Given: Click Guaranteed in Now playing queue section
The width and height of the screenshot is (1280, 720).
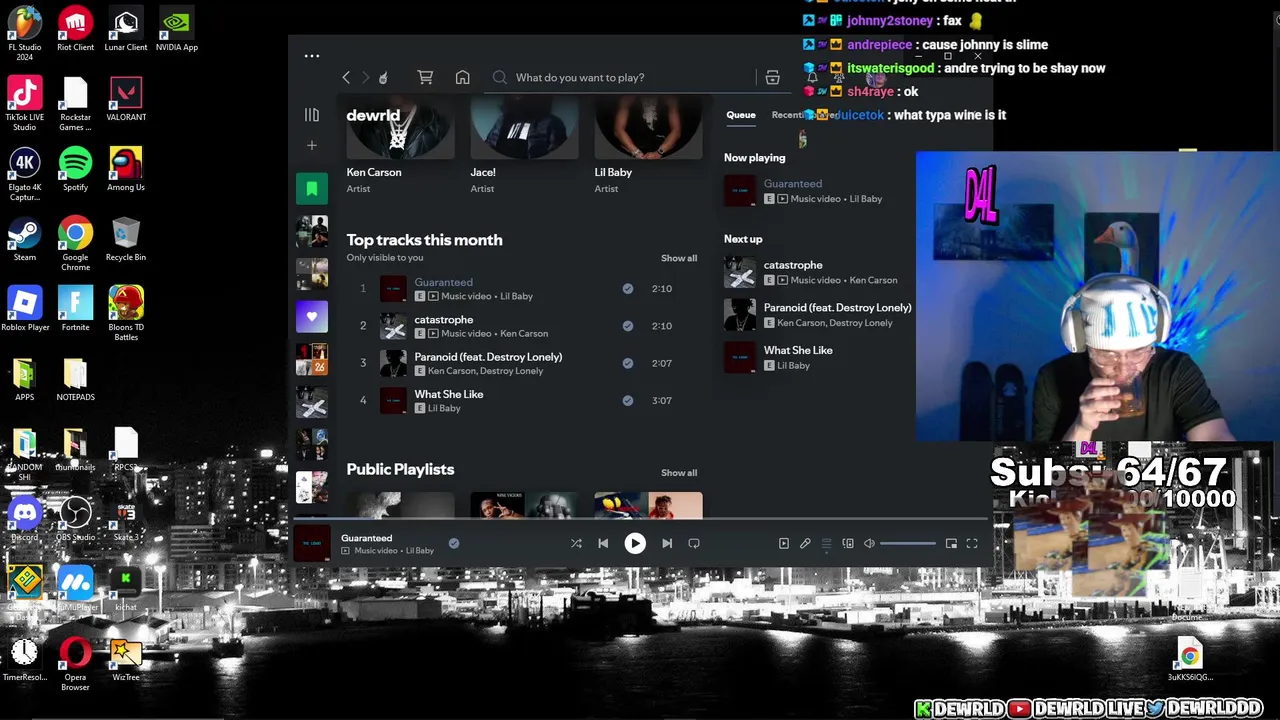Looking at the screenshot, I should point(793,184).
